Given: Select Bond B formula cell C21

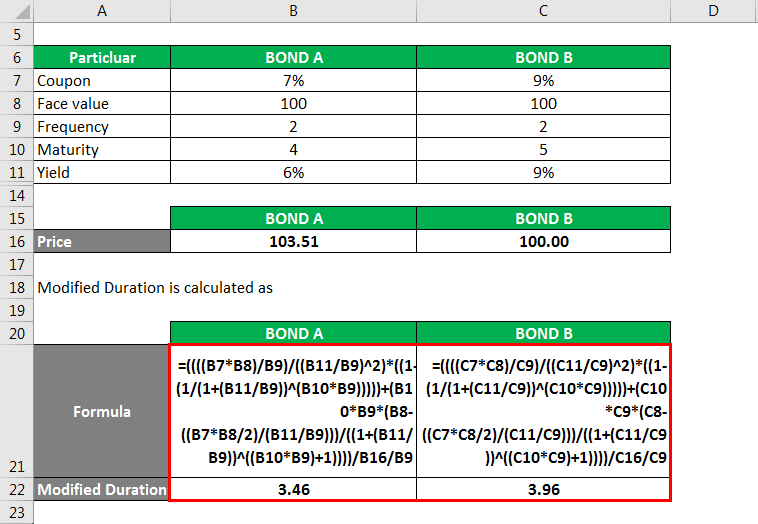Looking at the screenshot, I should [543, 411].
